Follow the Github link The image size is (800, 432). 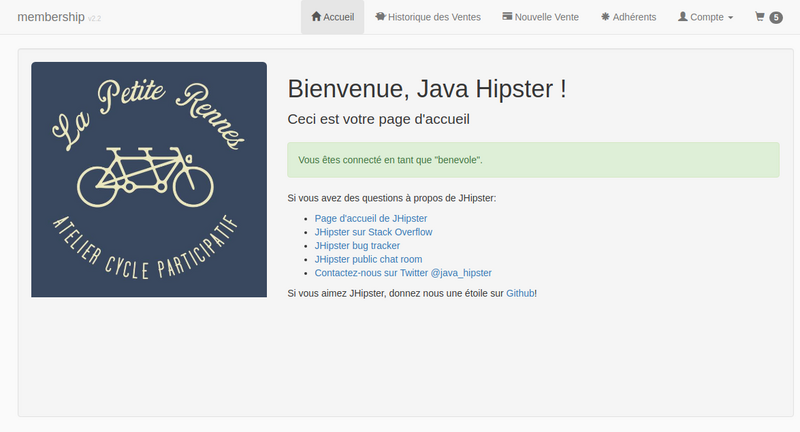(520, 293)
